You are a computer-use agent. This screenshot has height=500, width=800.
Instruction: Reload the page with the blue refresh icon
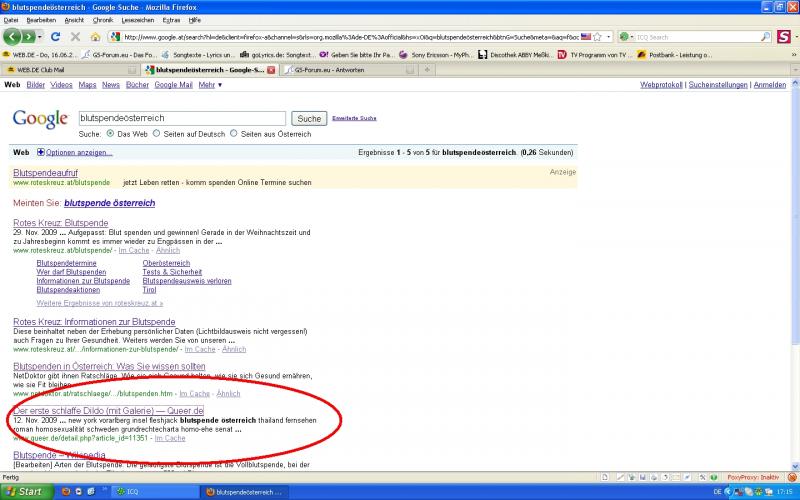point(56,37)
